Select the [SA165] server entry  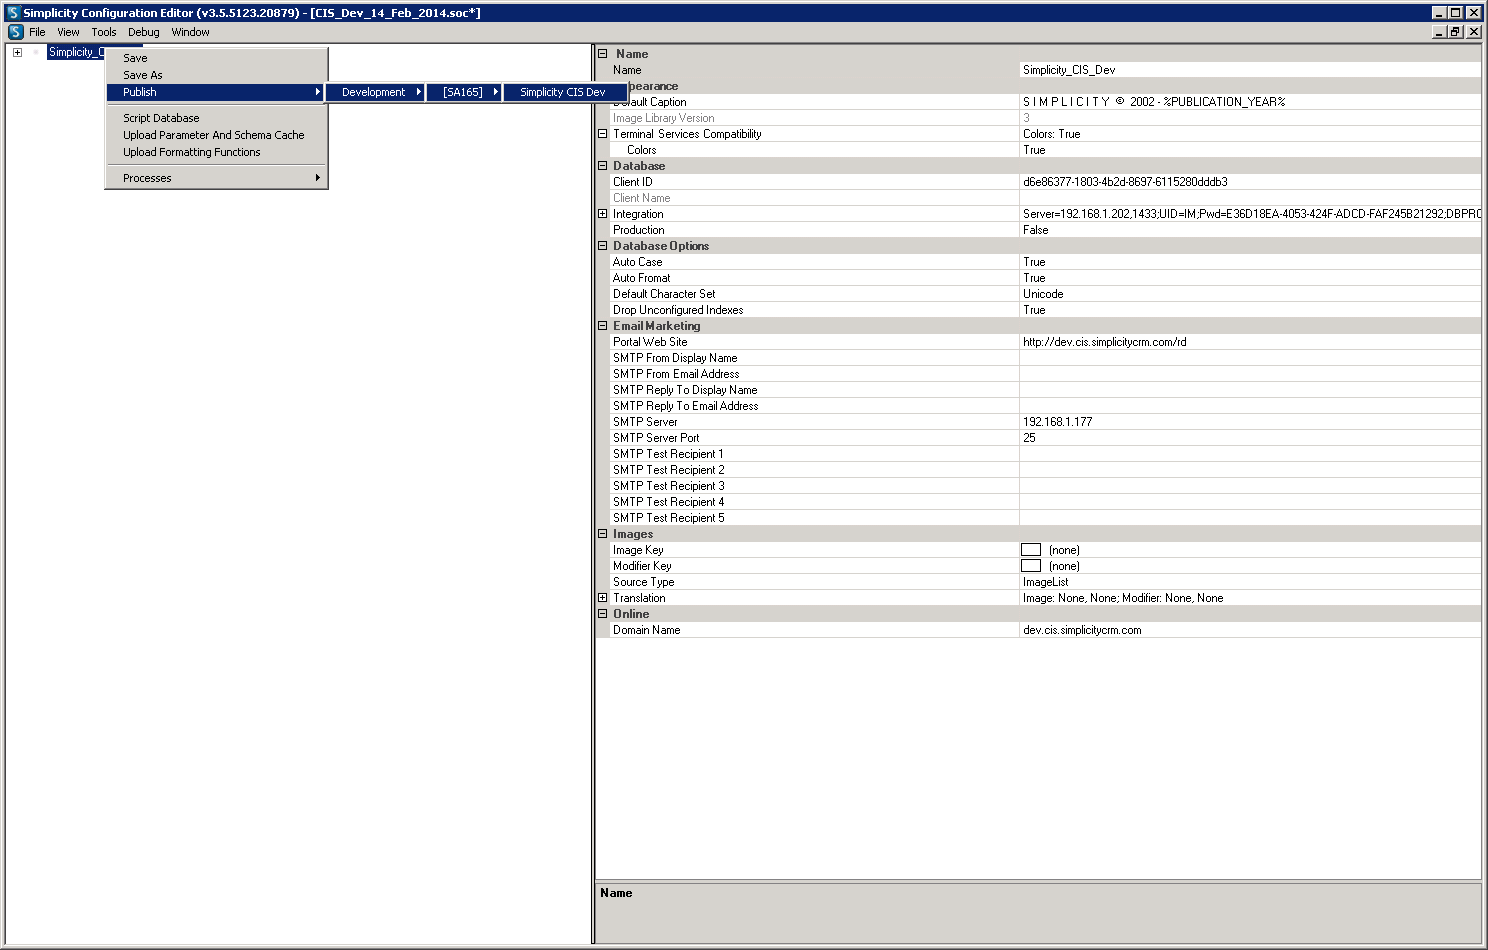click(464, 92)
